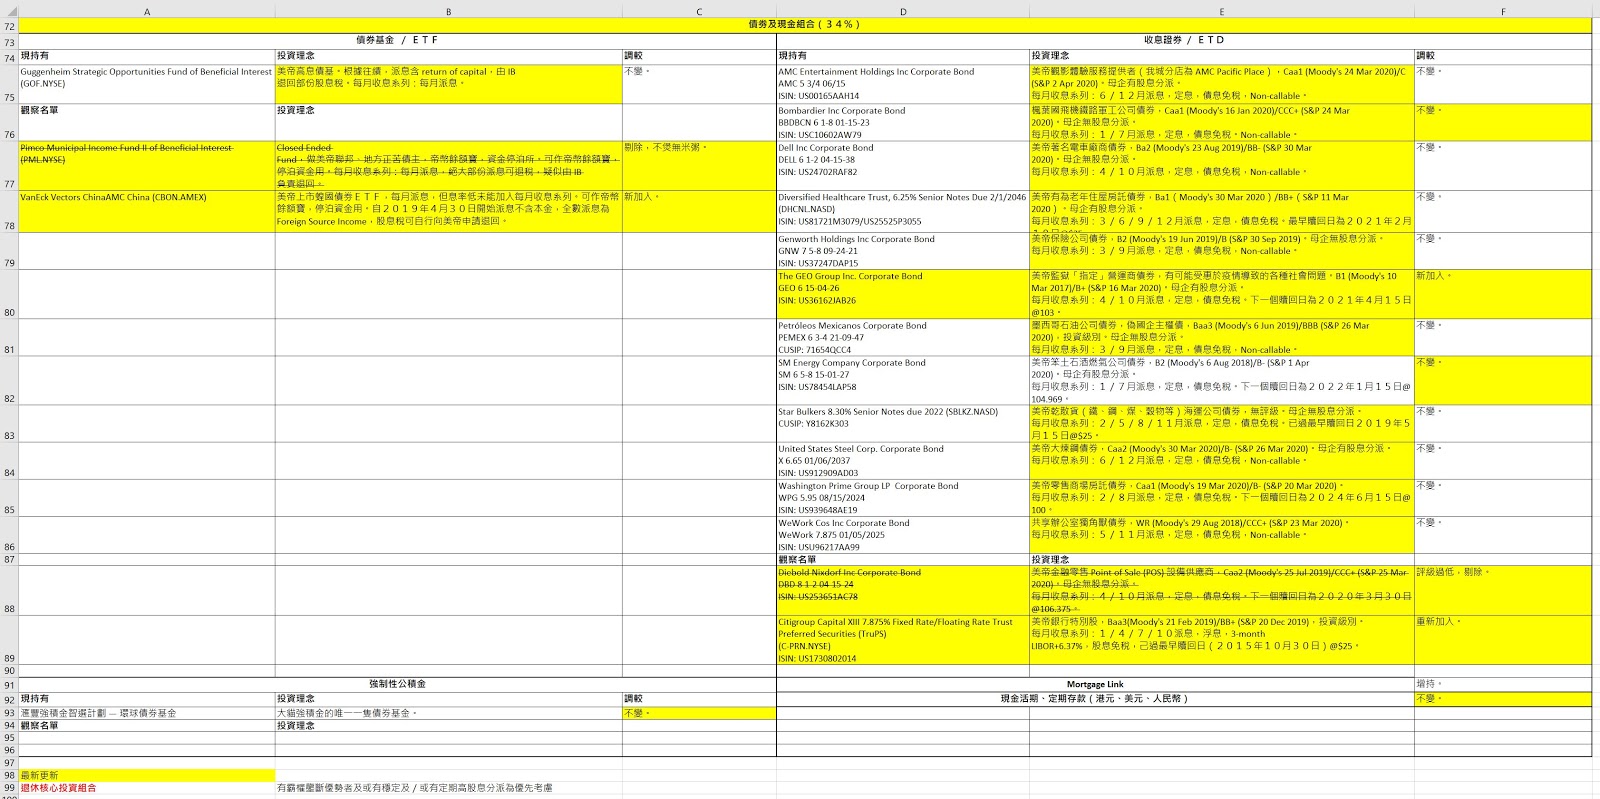This screenshot has height=799, width=1600.
Task: Click the '大貓強積金的唯一一隻債券基金。' cell
Action: [x=448, y=713]
